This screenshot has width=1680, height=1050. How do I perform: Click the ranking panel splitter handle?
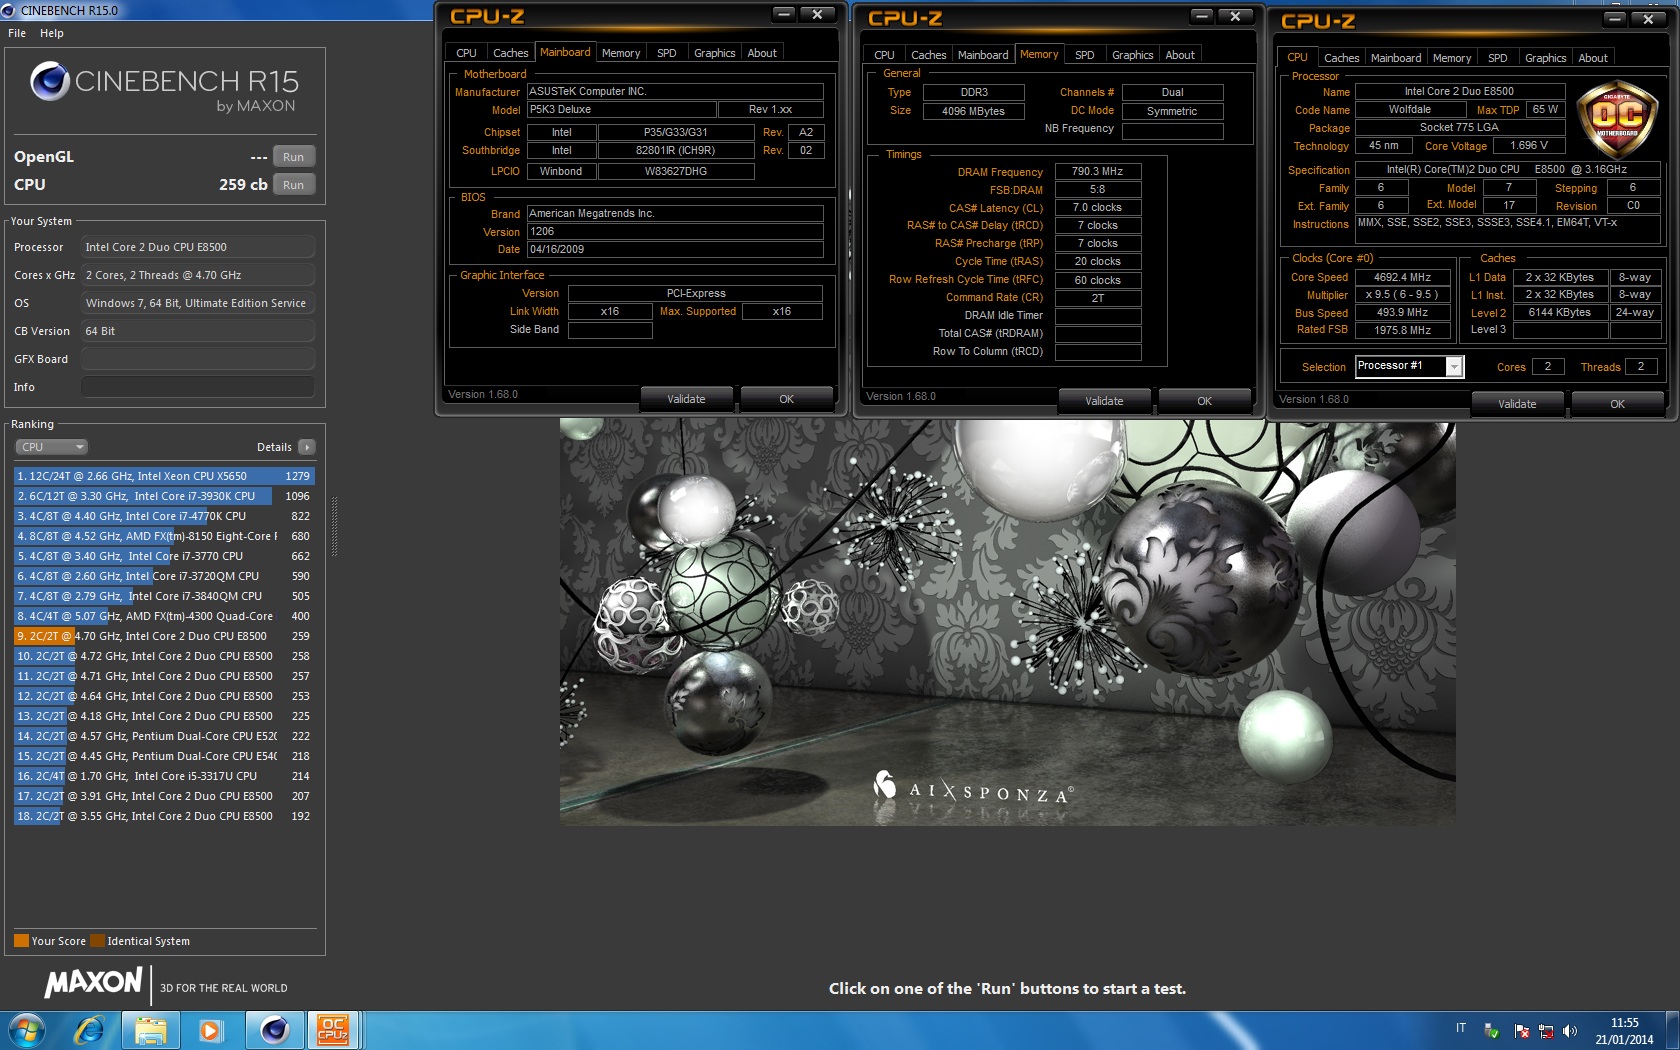point(334,526)
